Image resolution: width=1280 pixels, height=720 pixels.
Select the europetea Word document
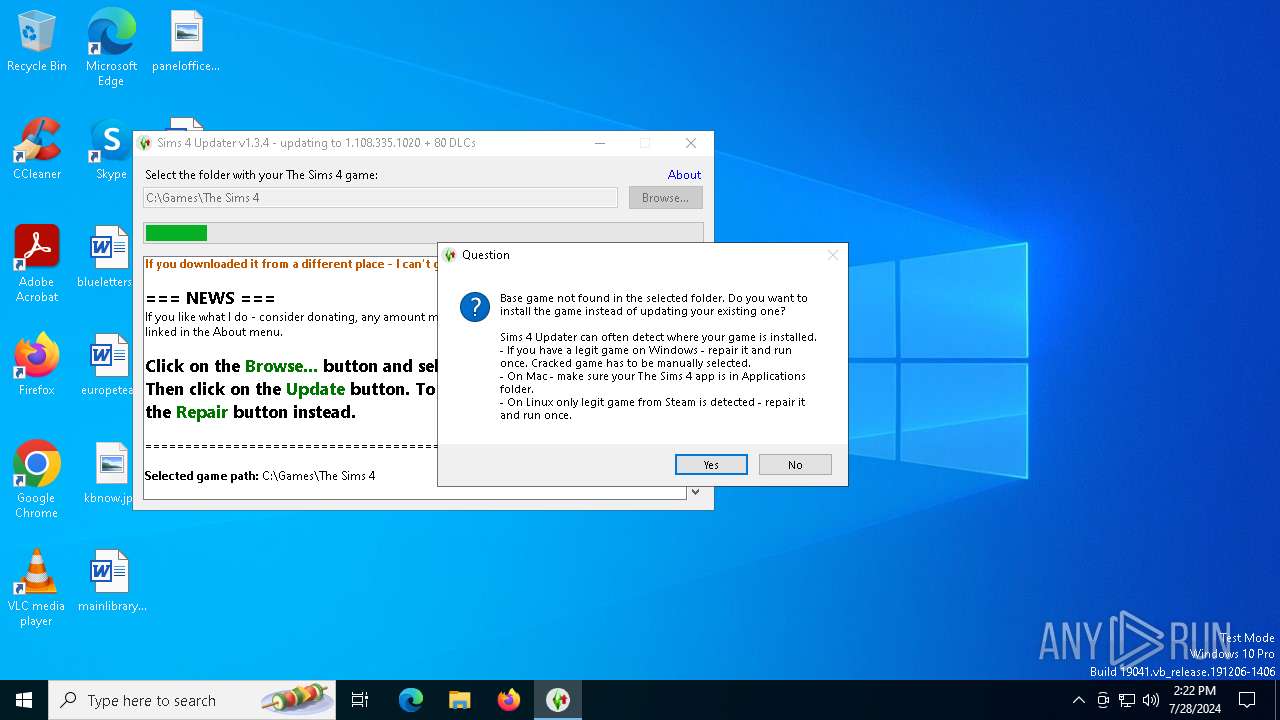[x=108, y=365]
